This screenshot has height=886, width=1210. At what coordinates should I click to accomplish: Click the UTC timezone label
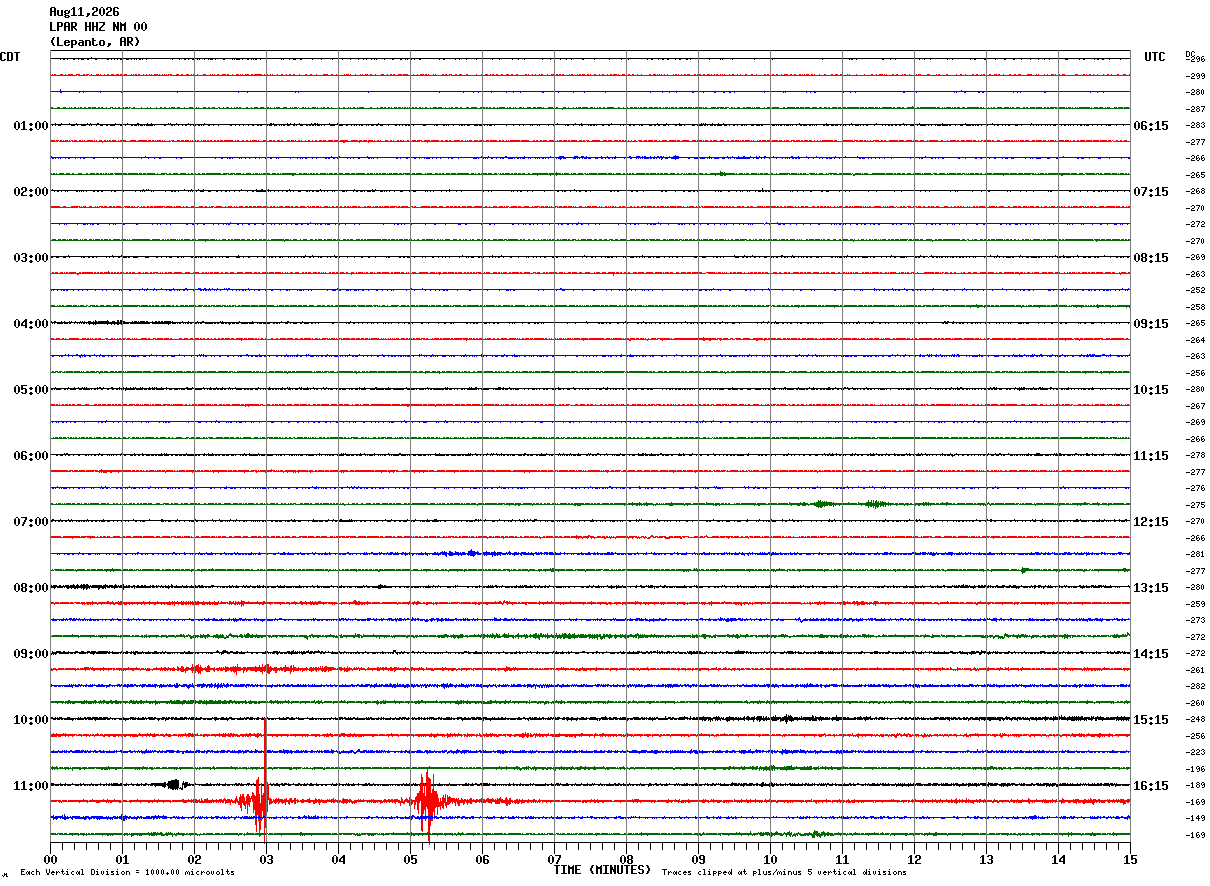tap(1155, 57)
